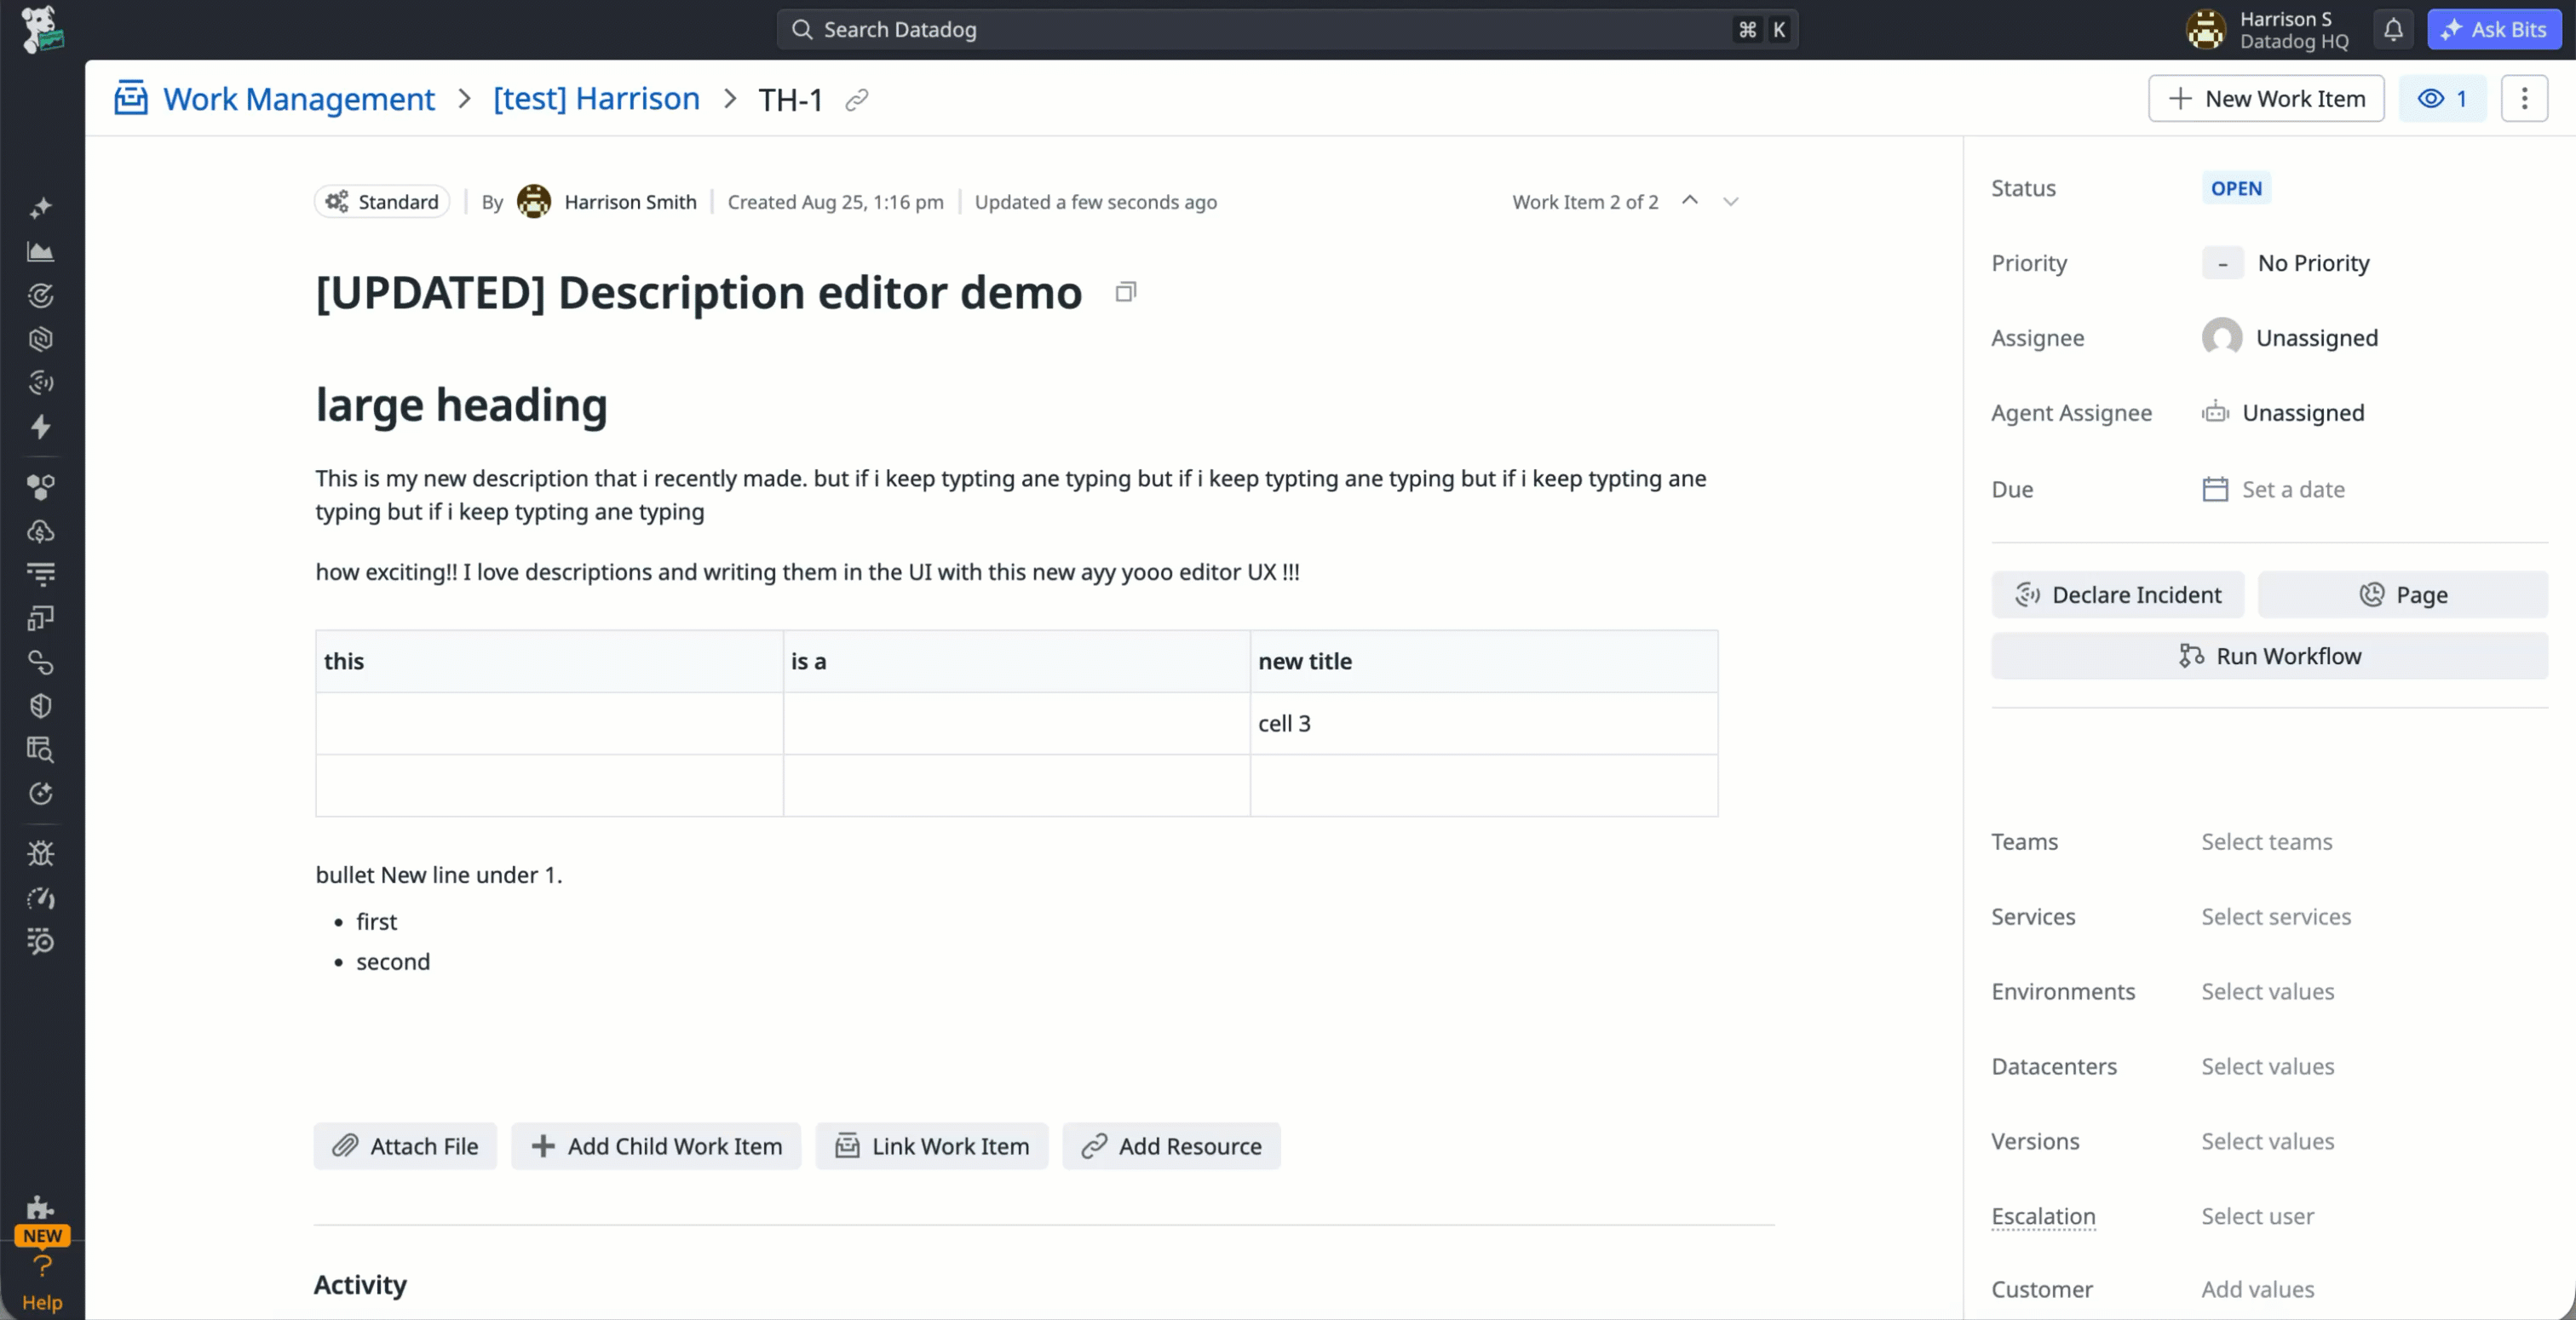This screenshot has height=1320, width=2576.
Task: Focus the Search Datadog field
Action: click(1287, 30)
